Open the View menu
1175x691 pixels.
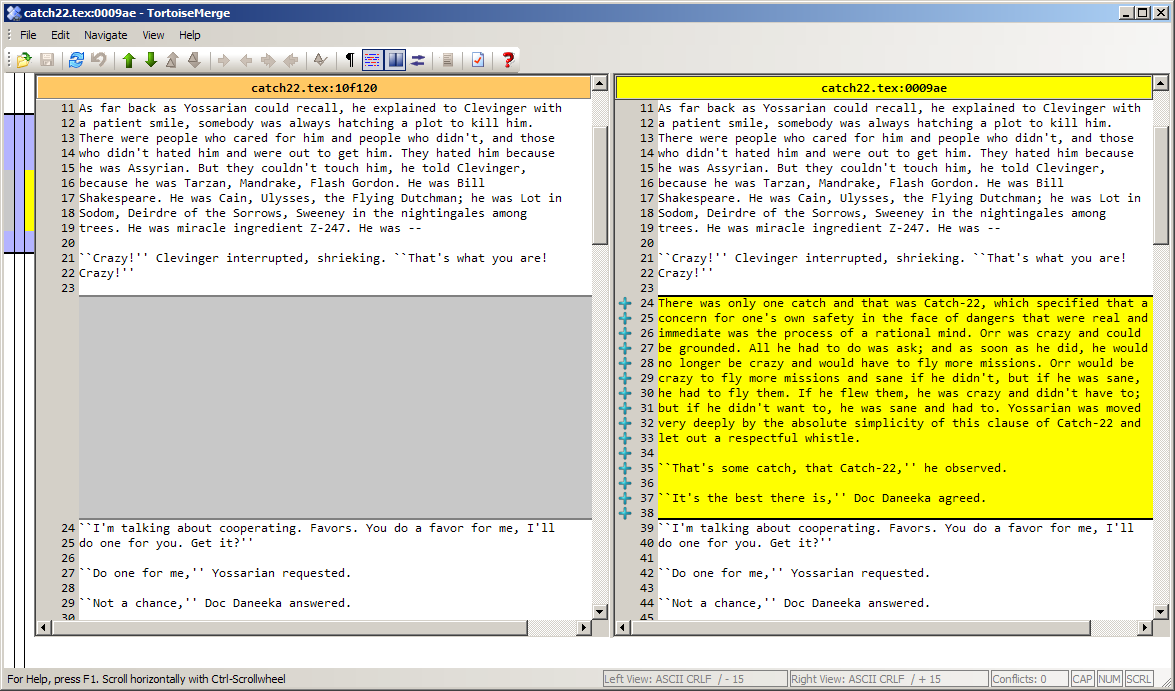click(154, 35)
